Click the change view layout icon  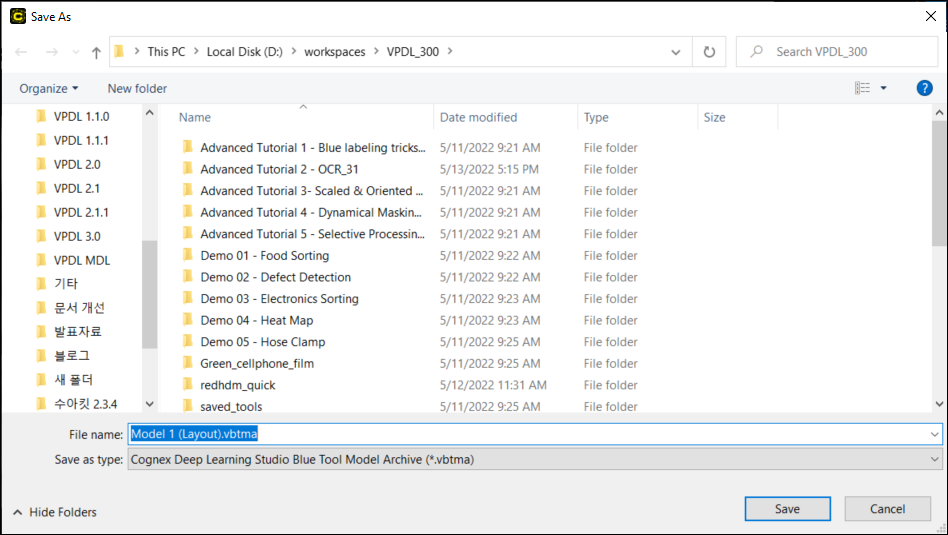[862, 88]
